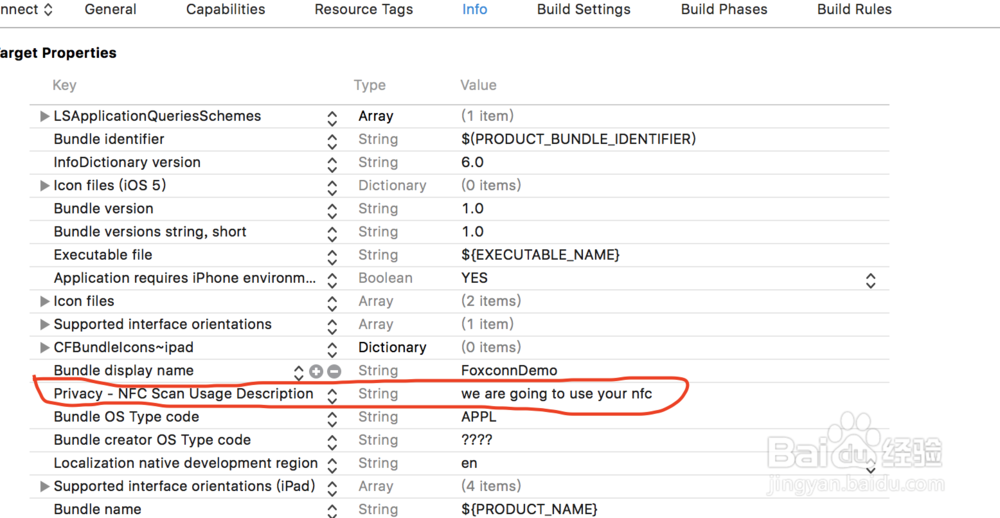
Task: Expand LSApplicationQueriesSchemes array
Action: point(44,117)
